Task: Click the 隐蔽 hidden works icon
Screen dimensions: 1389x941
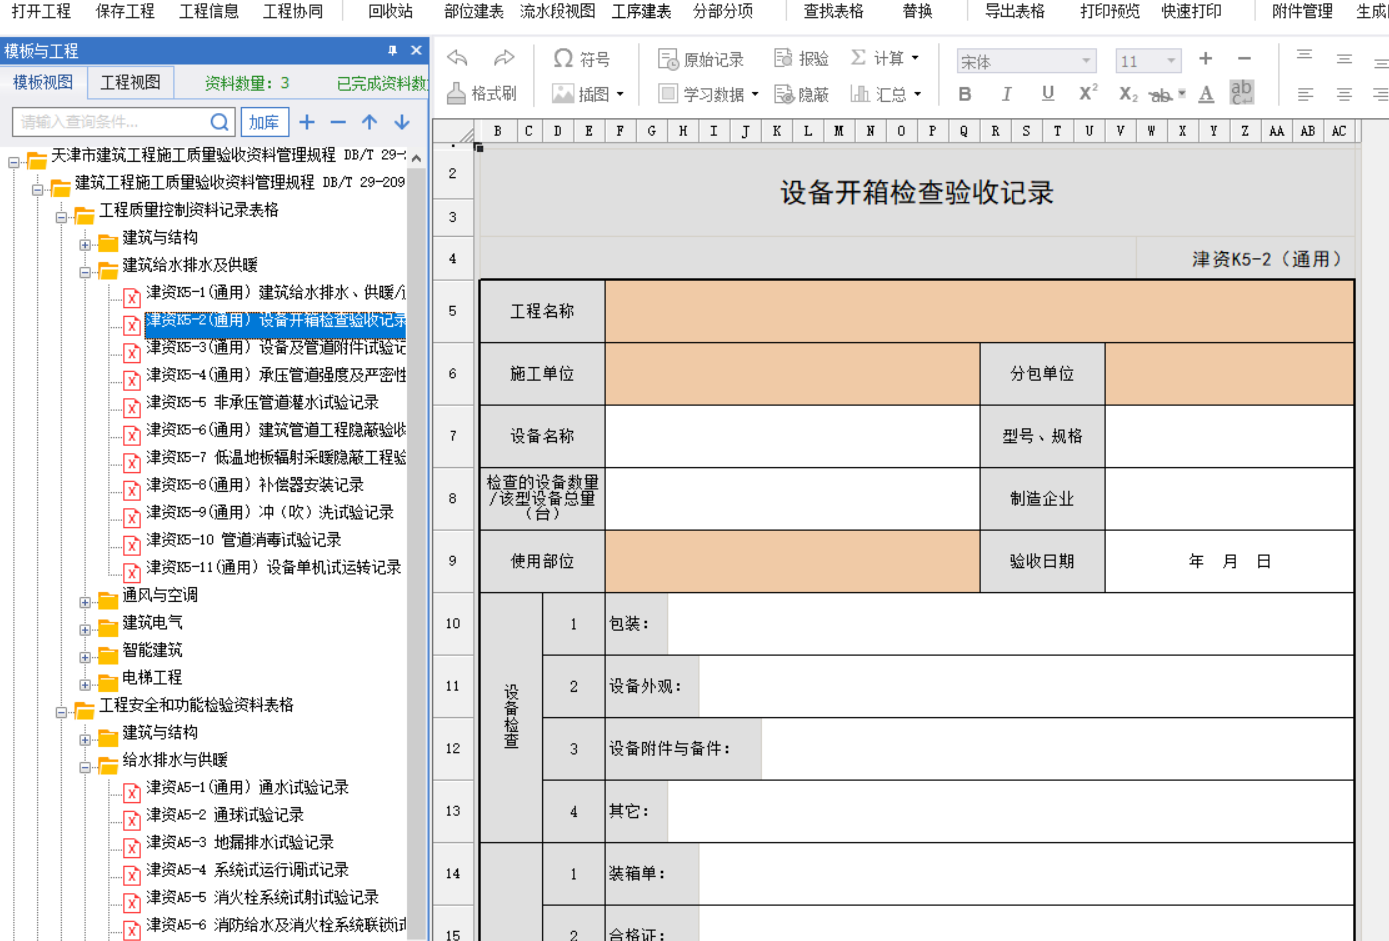Action: [x=802, y=94]
